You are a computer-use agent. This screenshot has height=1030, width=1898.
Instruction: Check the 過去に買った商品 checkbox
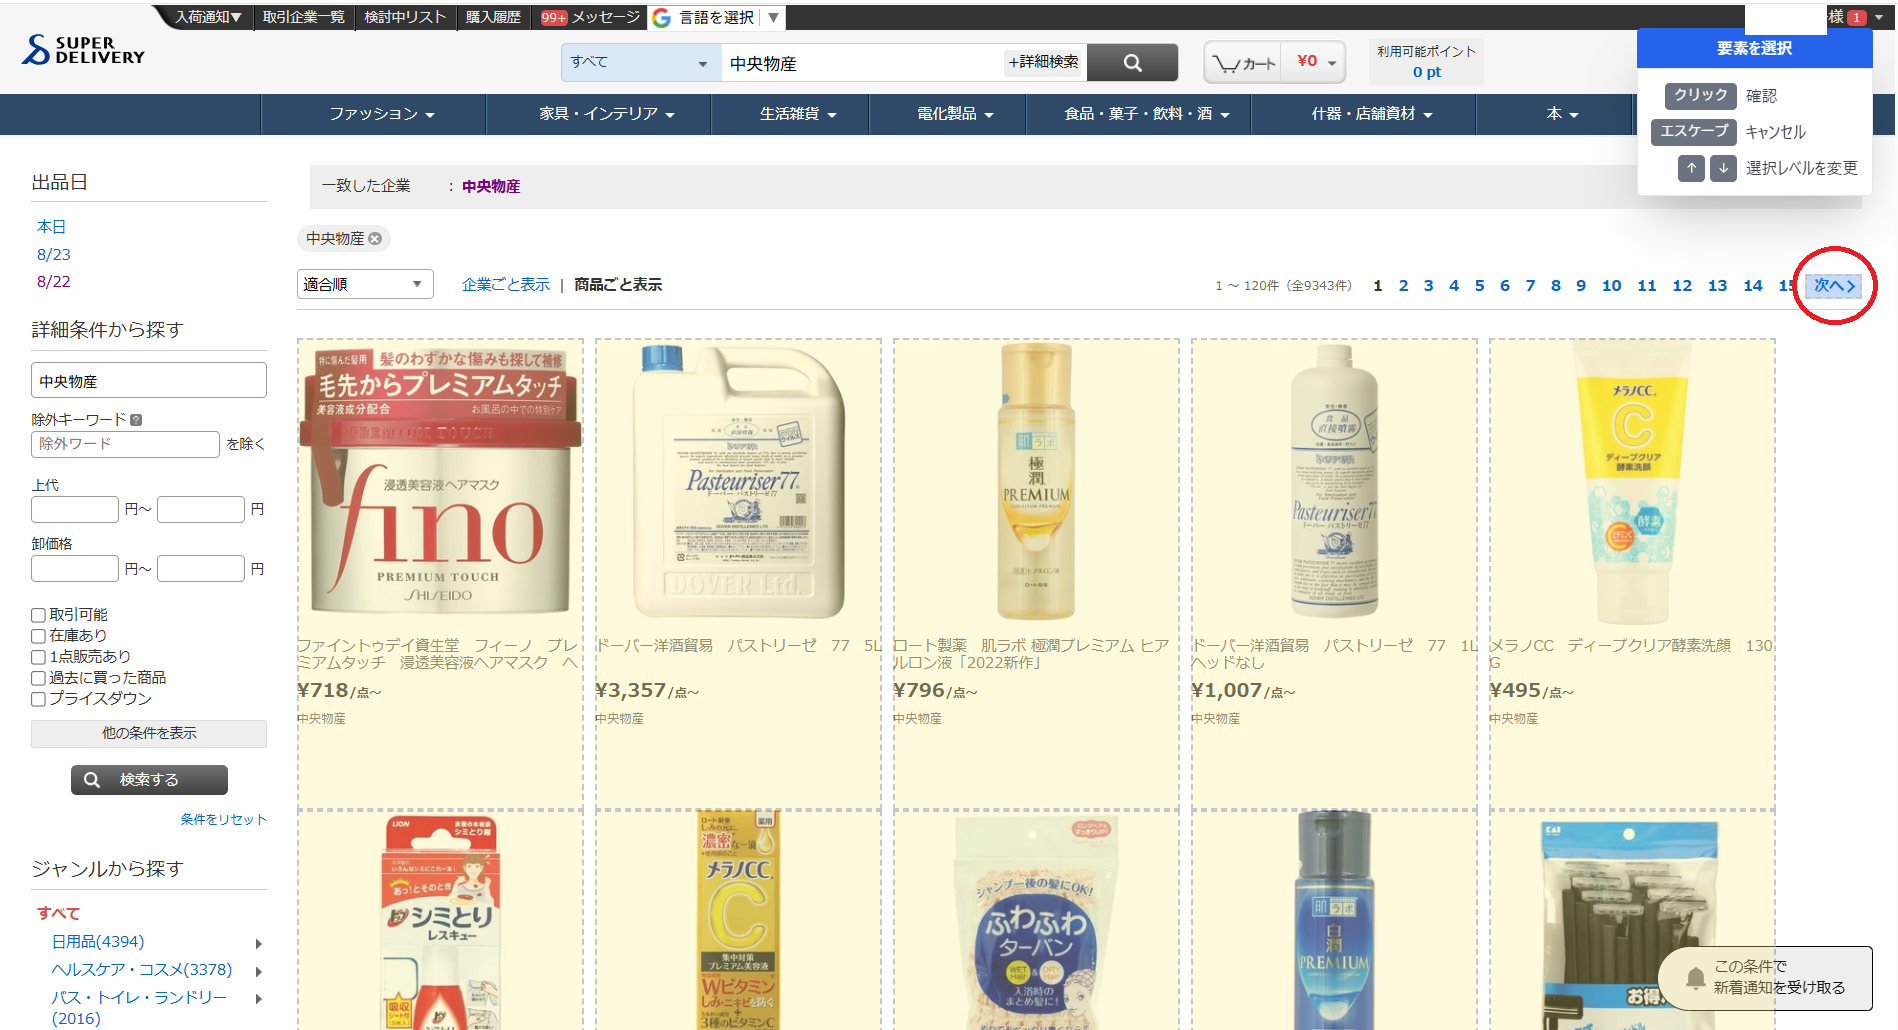coord(38,678)
